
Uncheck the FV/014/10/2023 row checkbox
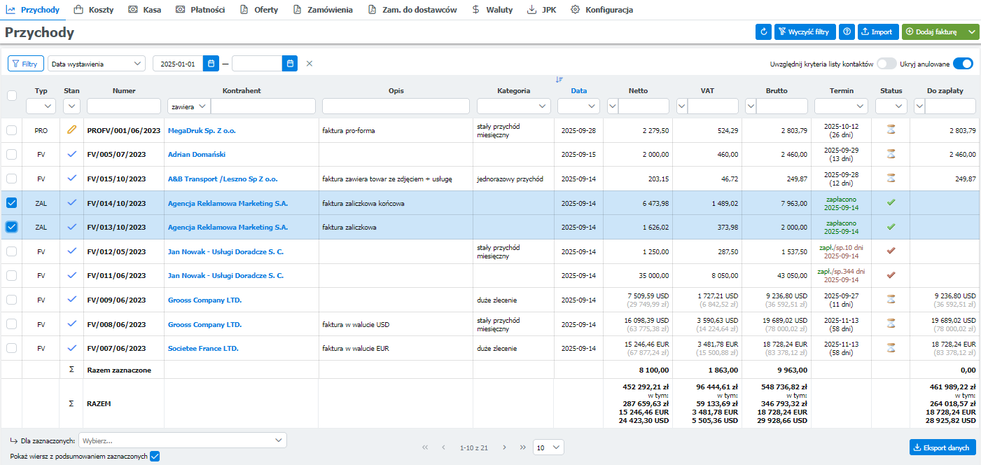(x=12, y=202)
